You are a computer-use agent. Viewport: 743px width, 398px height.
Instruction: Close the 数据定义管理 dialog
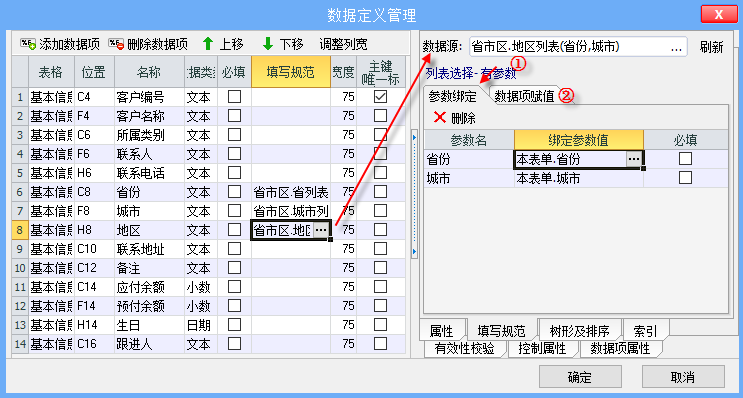719,14
